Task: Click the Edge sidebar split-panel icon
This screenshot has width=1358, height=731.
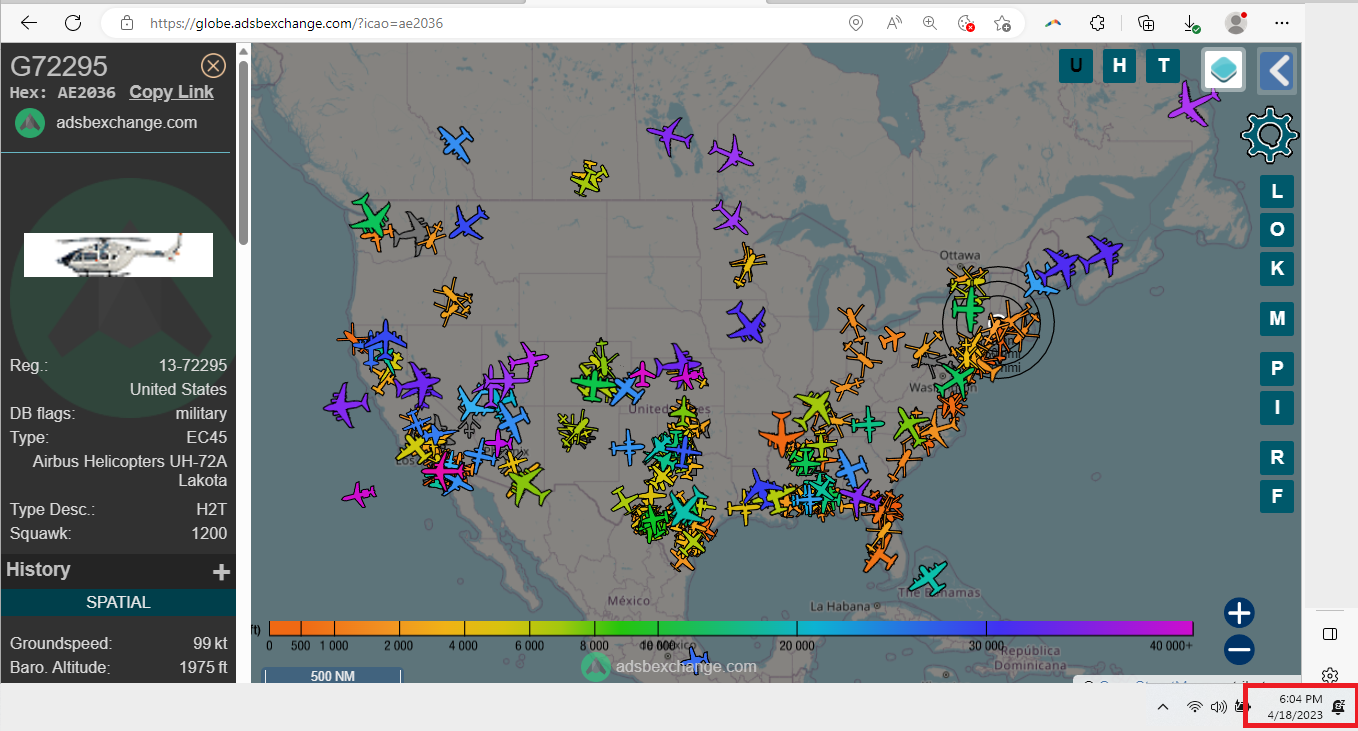Action: click(1330, 634)
